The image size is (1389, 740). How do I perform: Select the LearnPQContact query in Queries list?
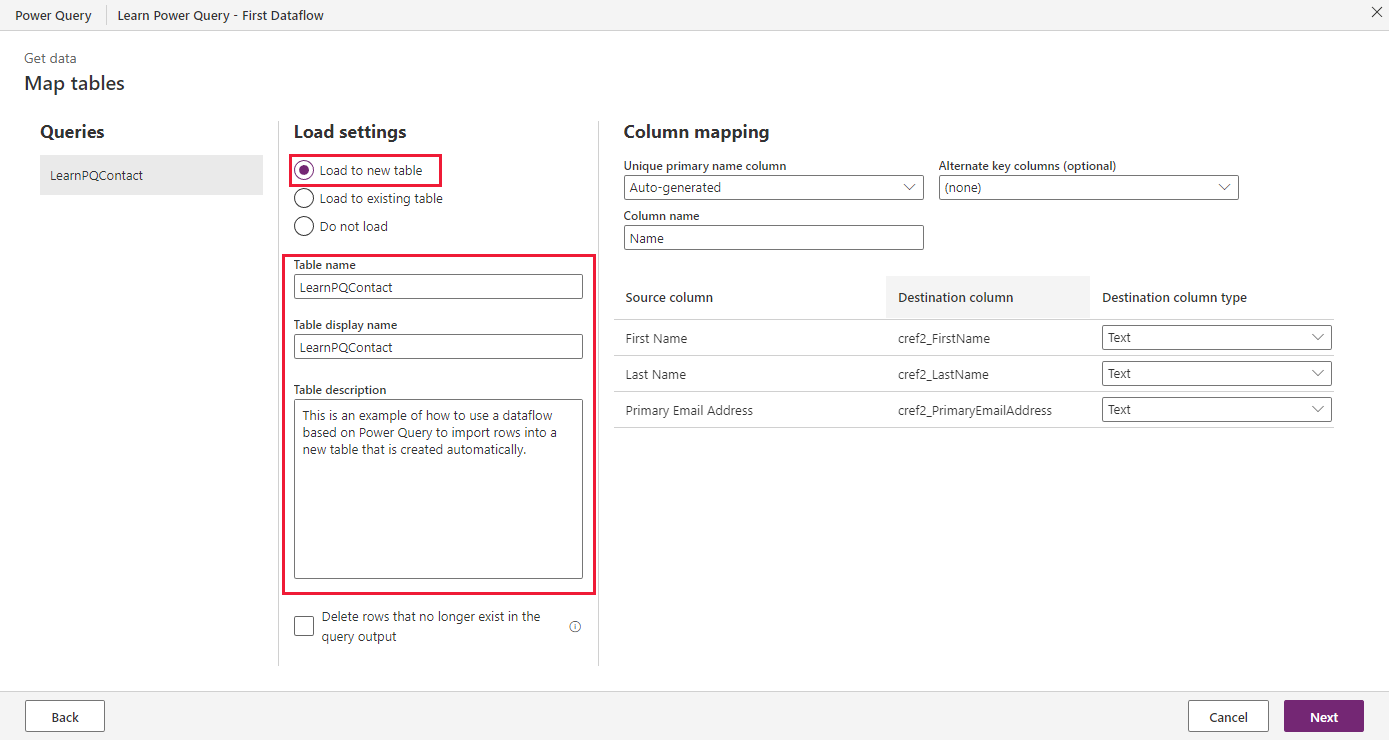(151, 175)
